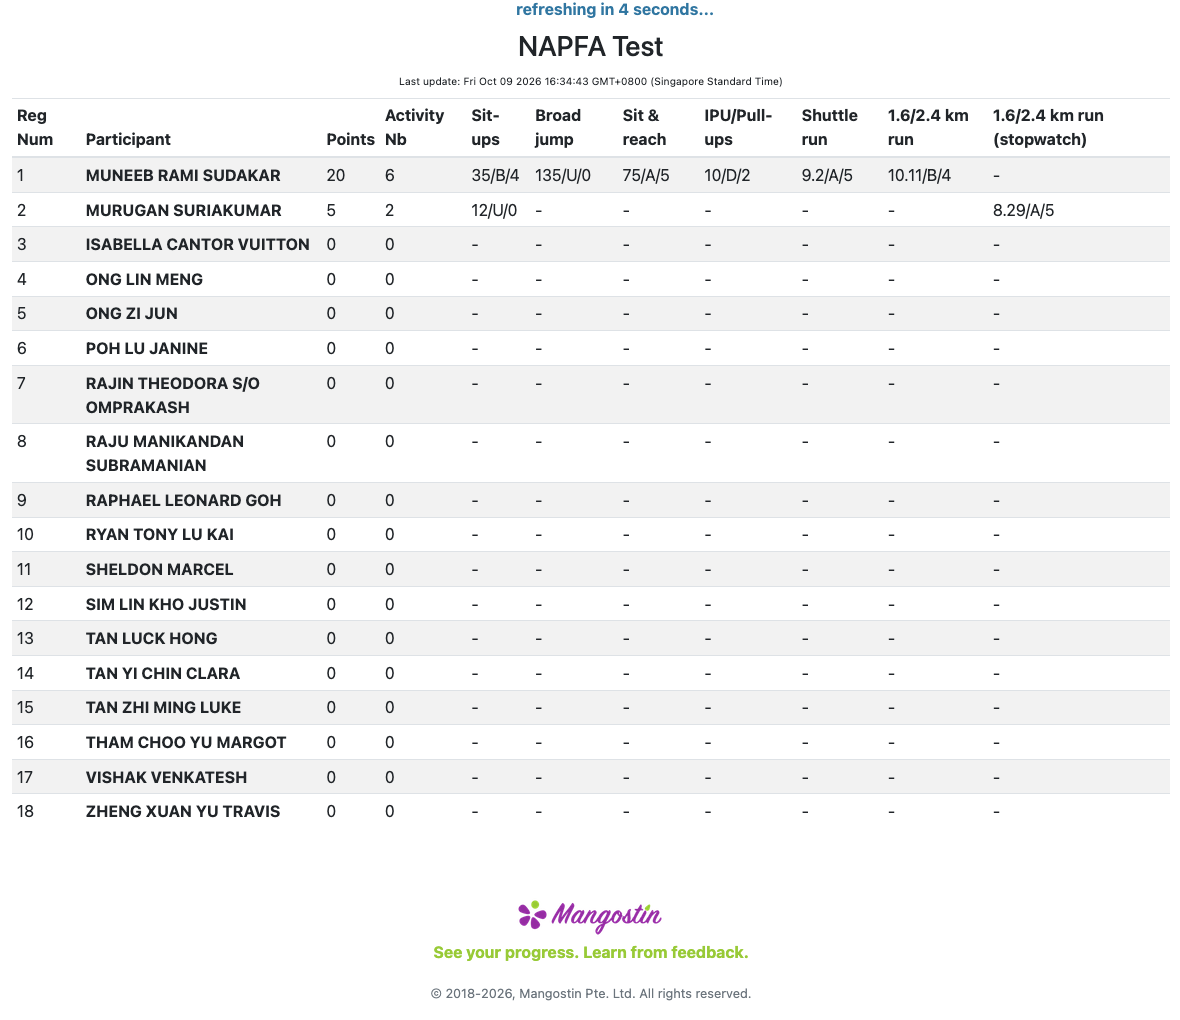Image resolution: width=1180 pixels, height=1020 pixels.
Task: Select participant MUNEEB RAMI SUDAKAR
Action: (x=183, y=175)
